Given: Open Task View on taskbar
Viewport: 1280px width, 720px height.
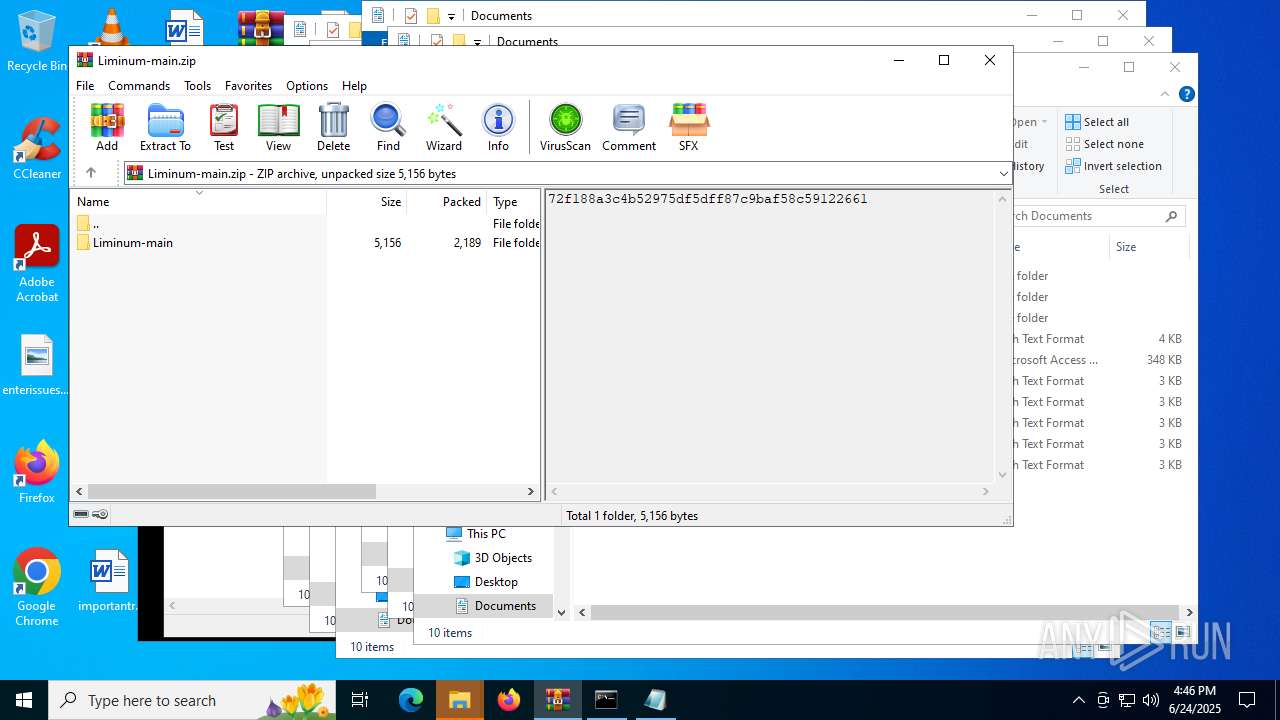Looking at the screenshot, I should tap(361, 700).
